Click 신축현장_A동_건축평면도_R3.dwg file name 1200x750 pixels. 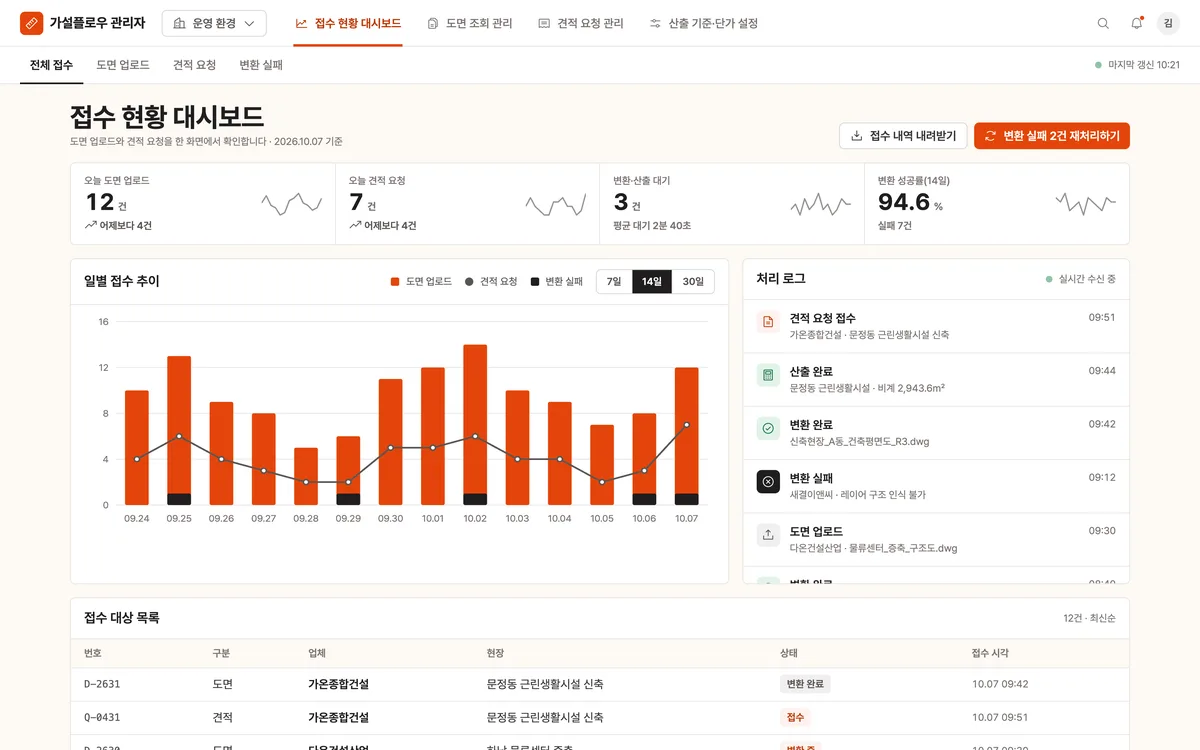point(859,442)
